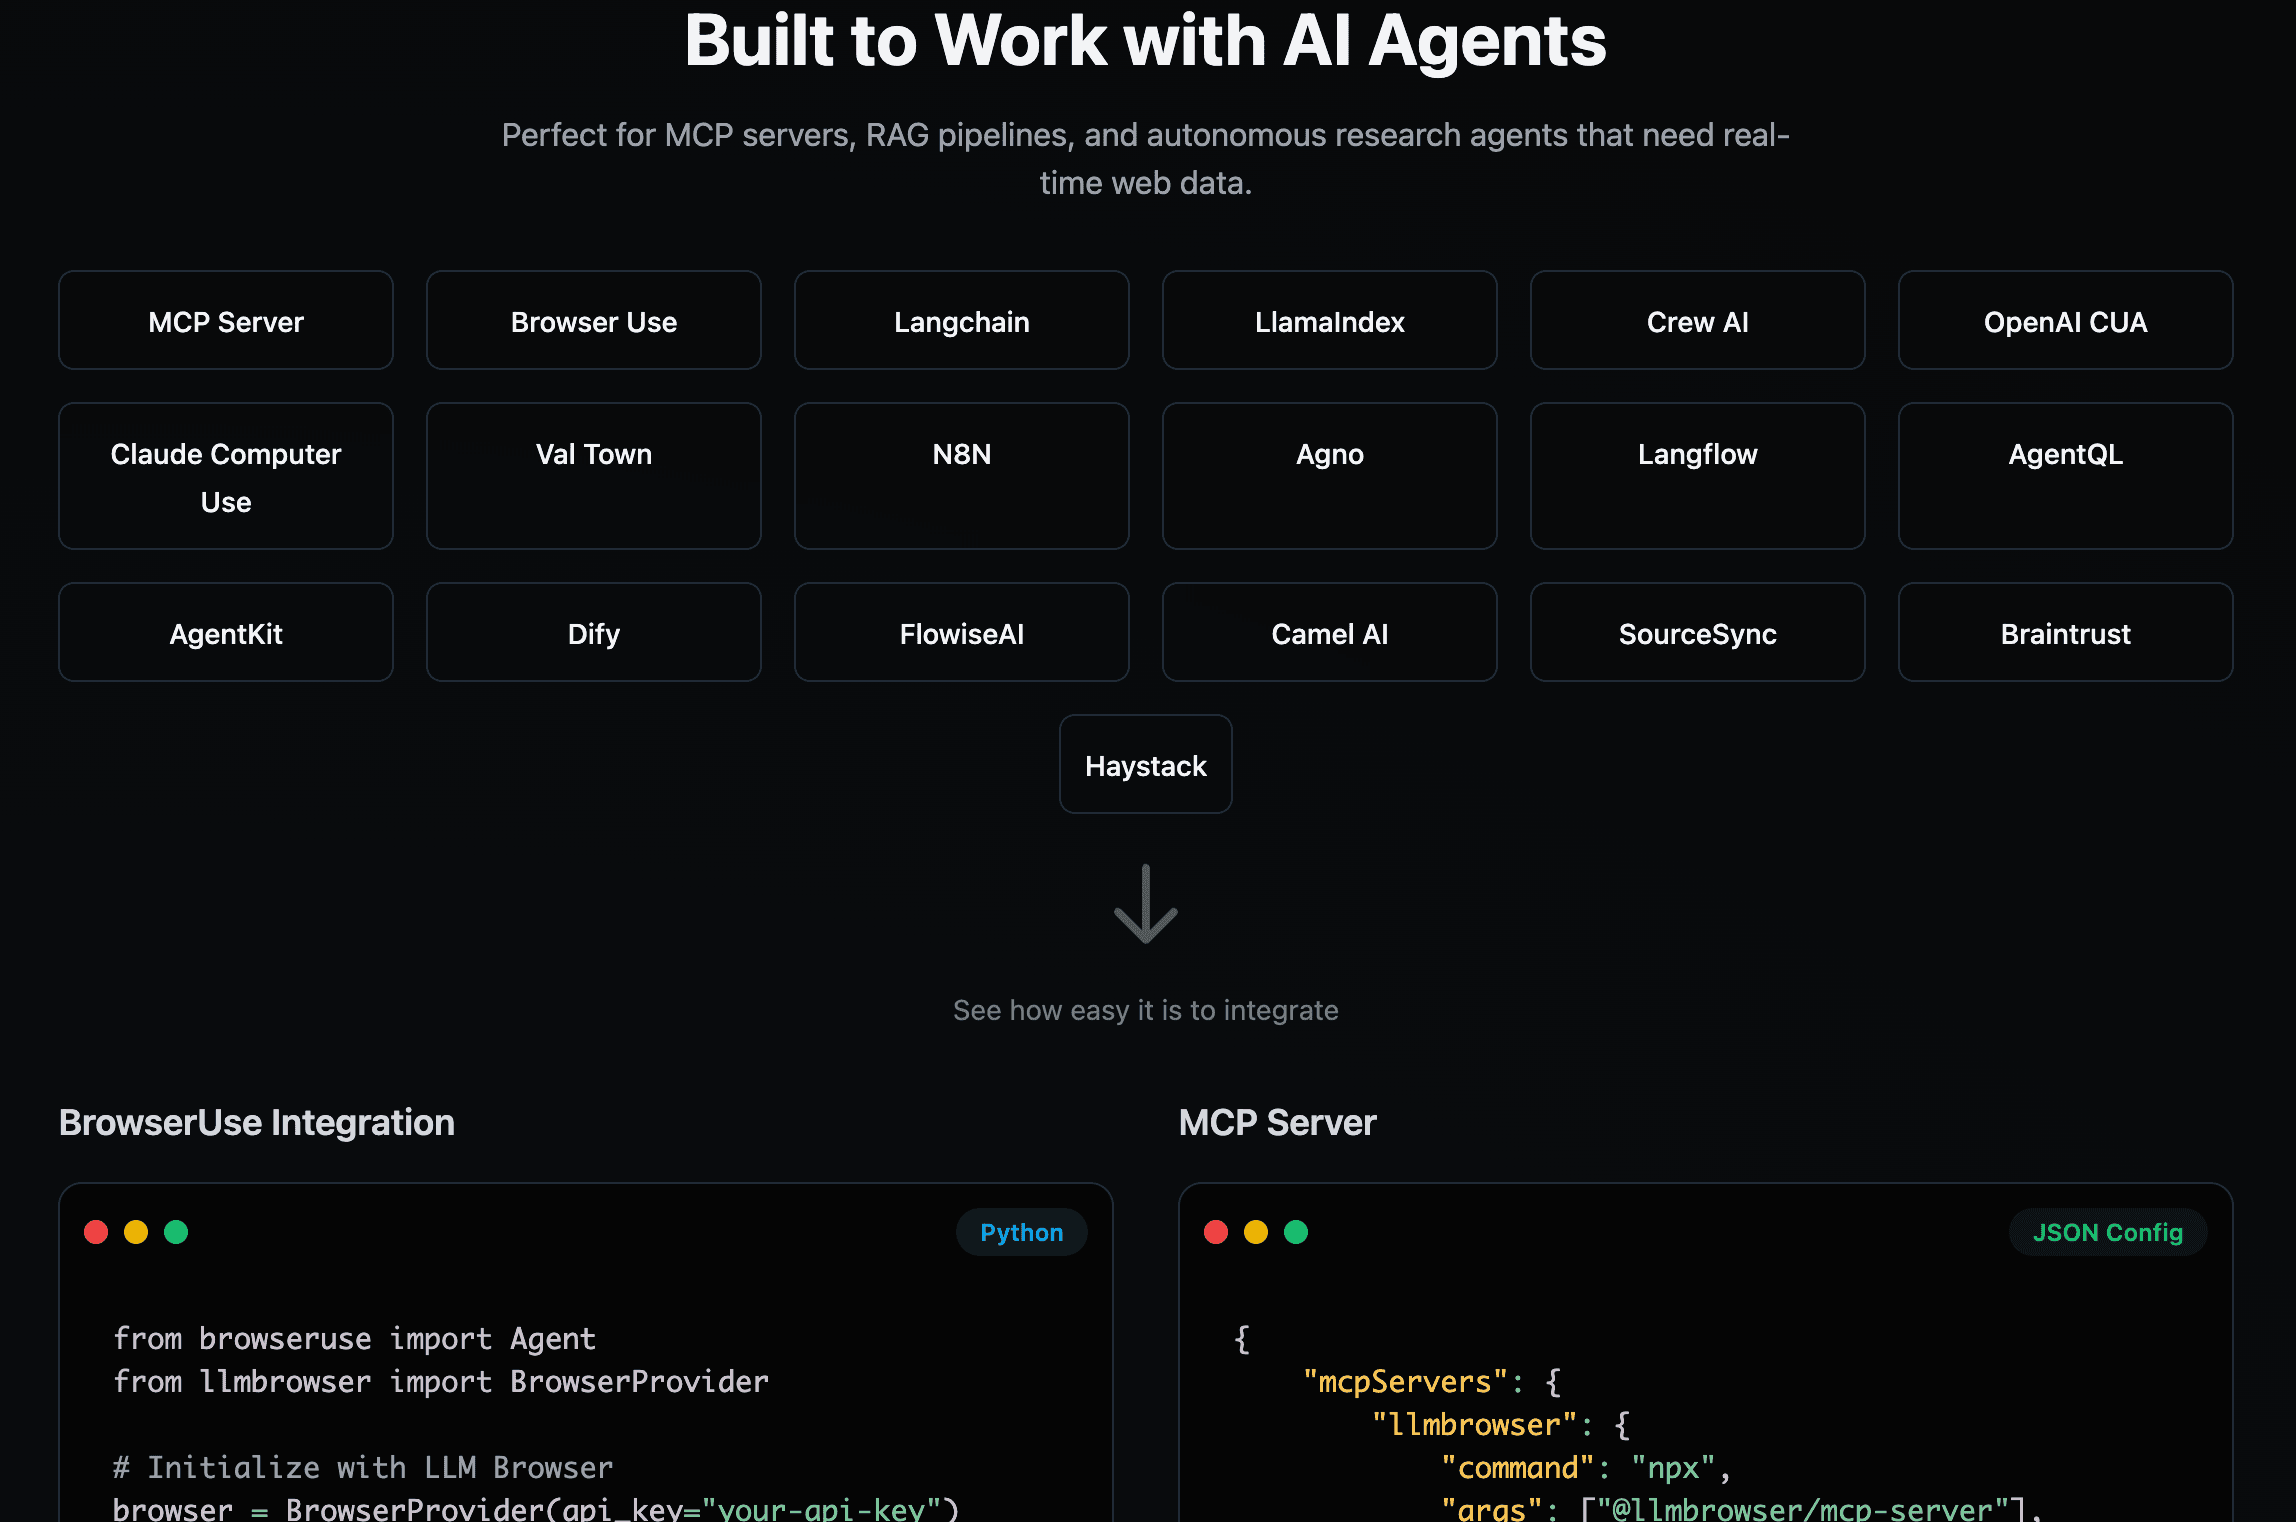Select the Braintrust integration card
2296x1522 pixels.
tap(2066, 633)
